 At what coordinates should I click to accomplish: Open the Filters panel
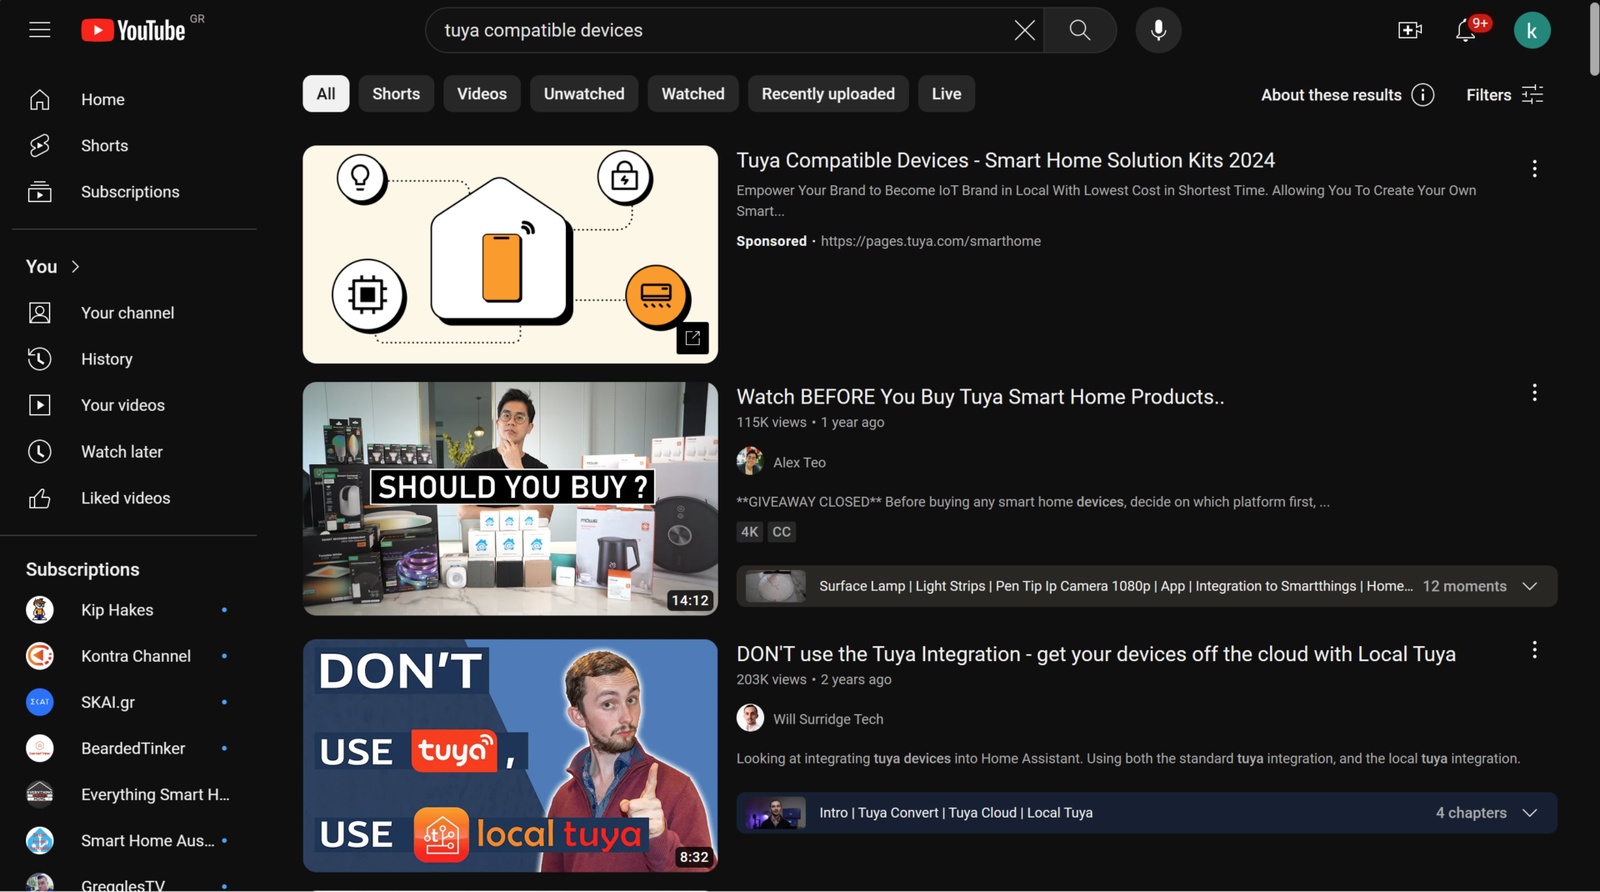tap(1504, 95)
